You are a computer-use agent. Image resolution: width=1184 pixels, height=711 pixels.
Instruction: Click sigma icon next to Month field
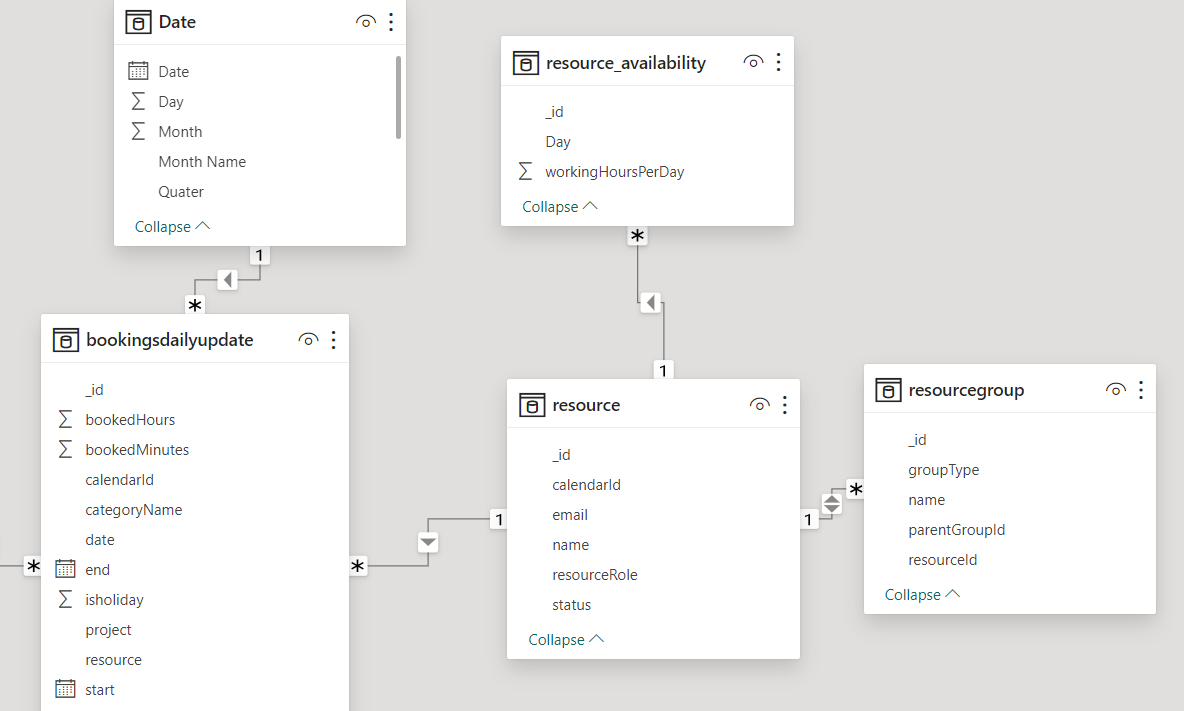(138, 131)
